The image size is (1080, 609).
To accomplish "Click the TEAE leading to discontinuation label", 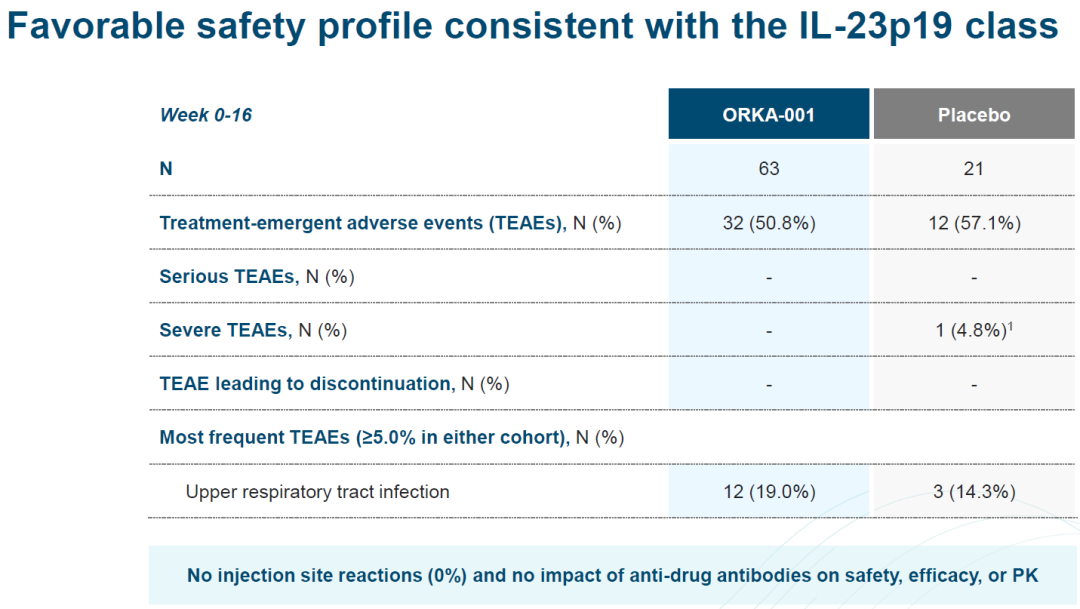I will [336, 384].
